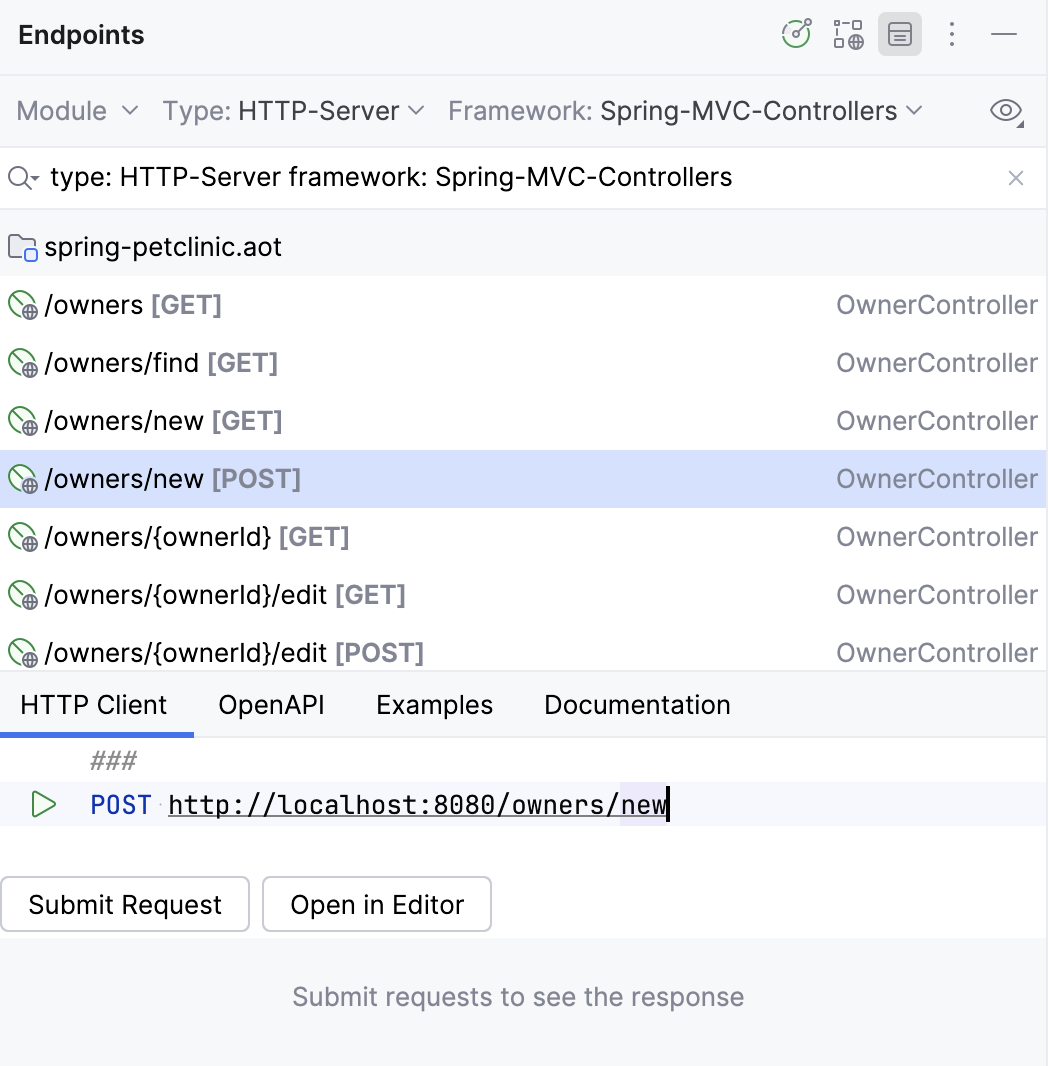Click the endpoint icon beside /owners [GET]
Screen dimensions: 1048x1066
[22, 305]
